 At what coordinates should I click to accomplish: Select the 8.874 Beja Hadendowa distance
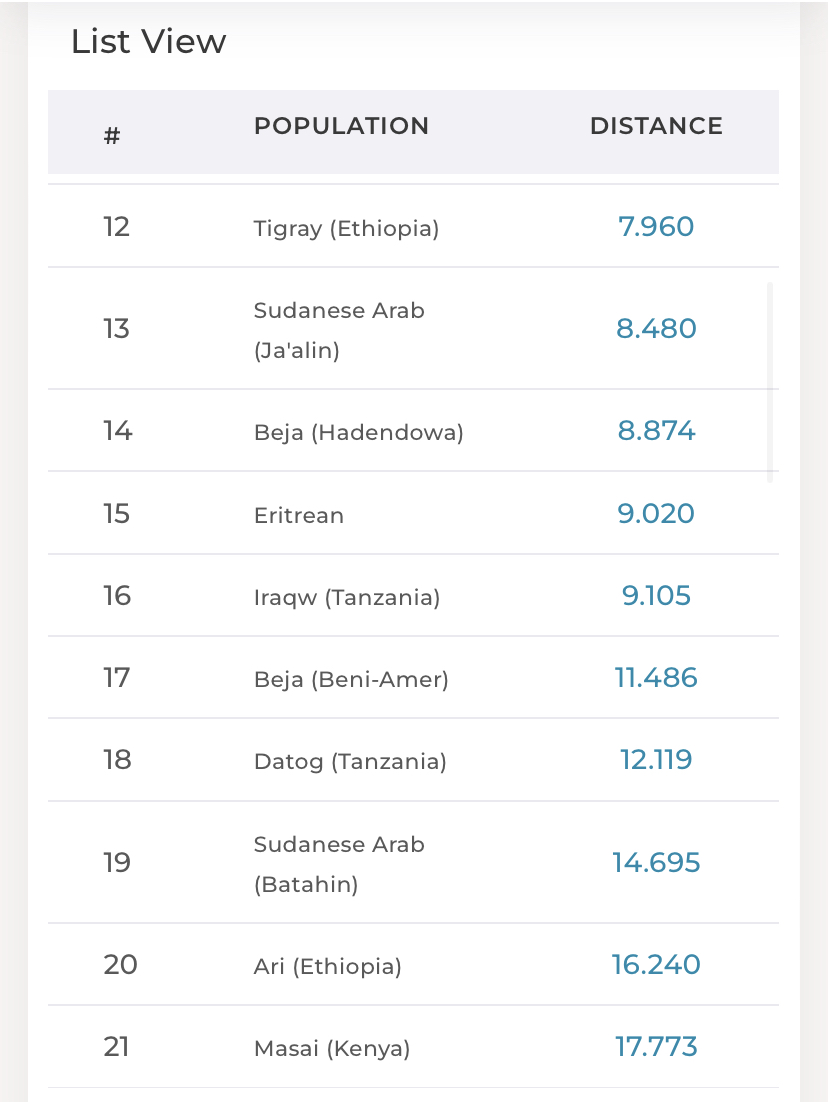click(x=656, y=431)
